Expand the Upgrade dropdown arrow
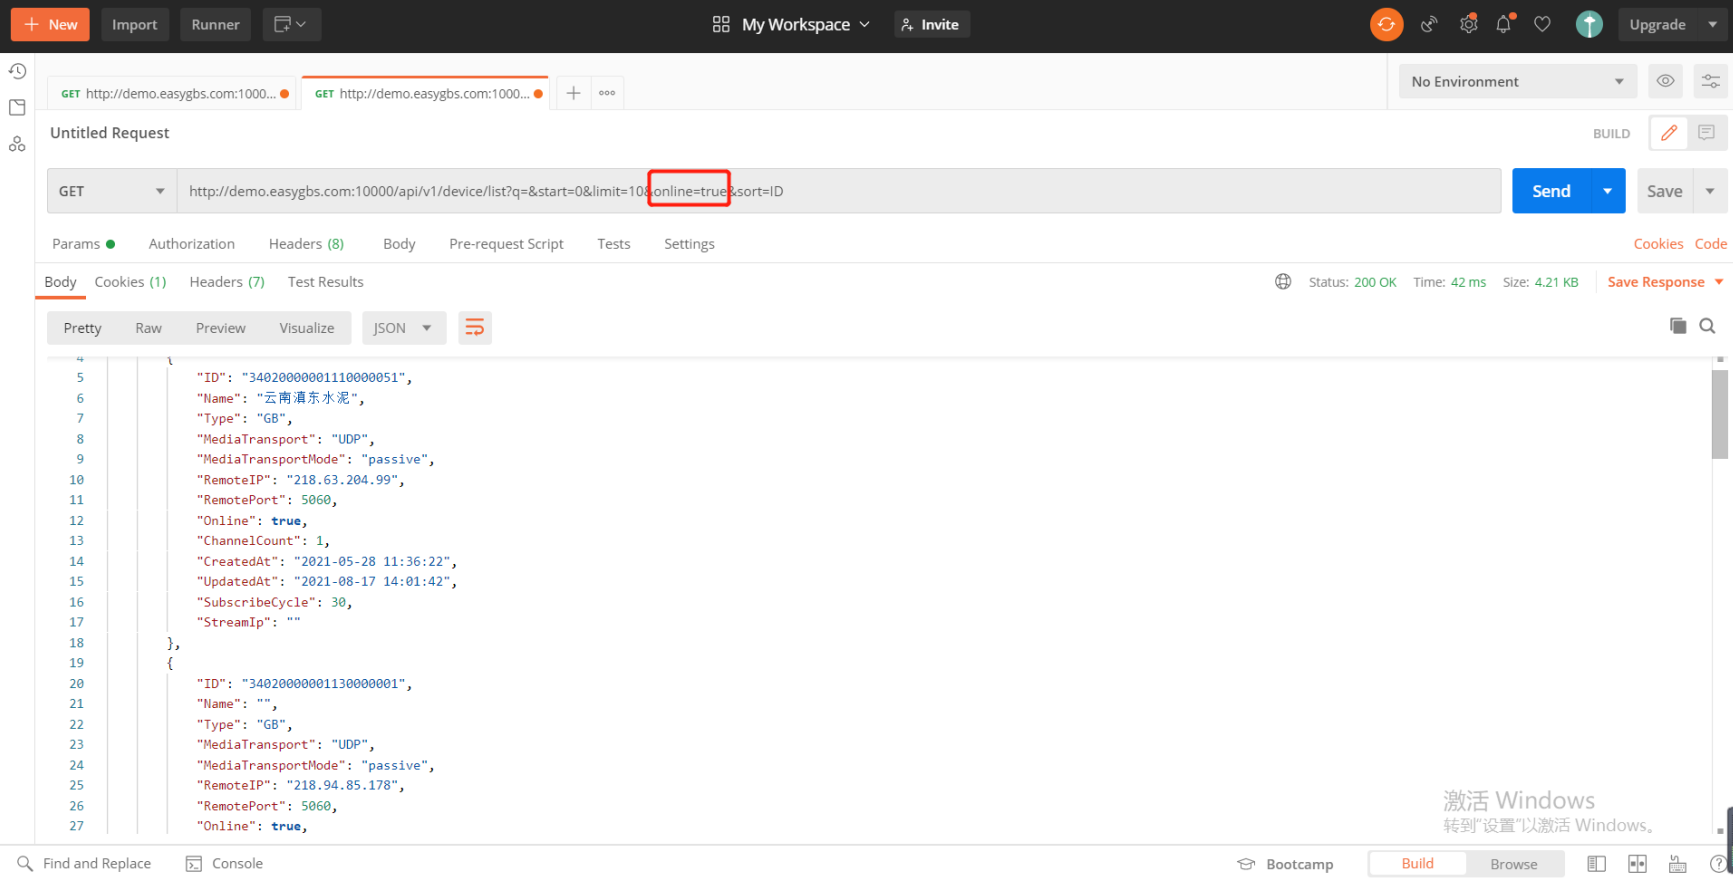 click(1712, 24)
